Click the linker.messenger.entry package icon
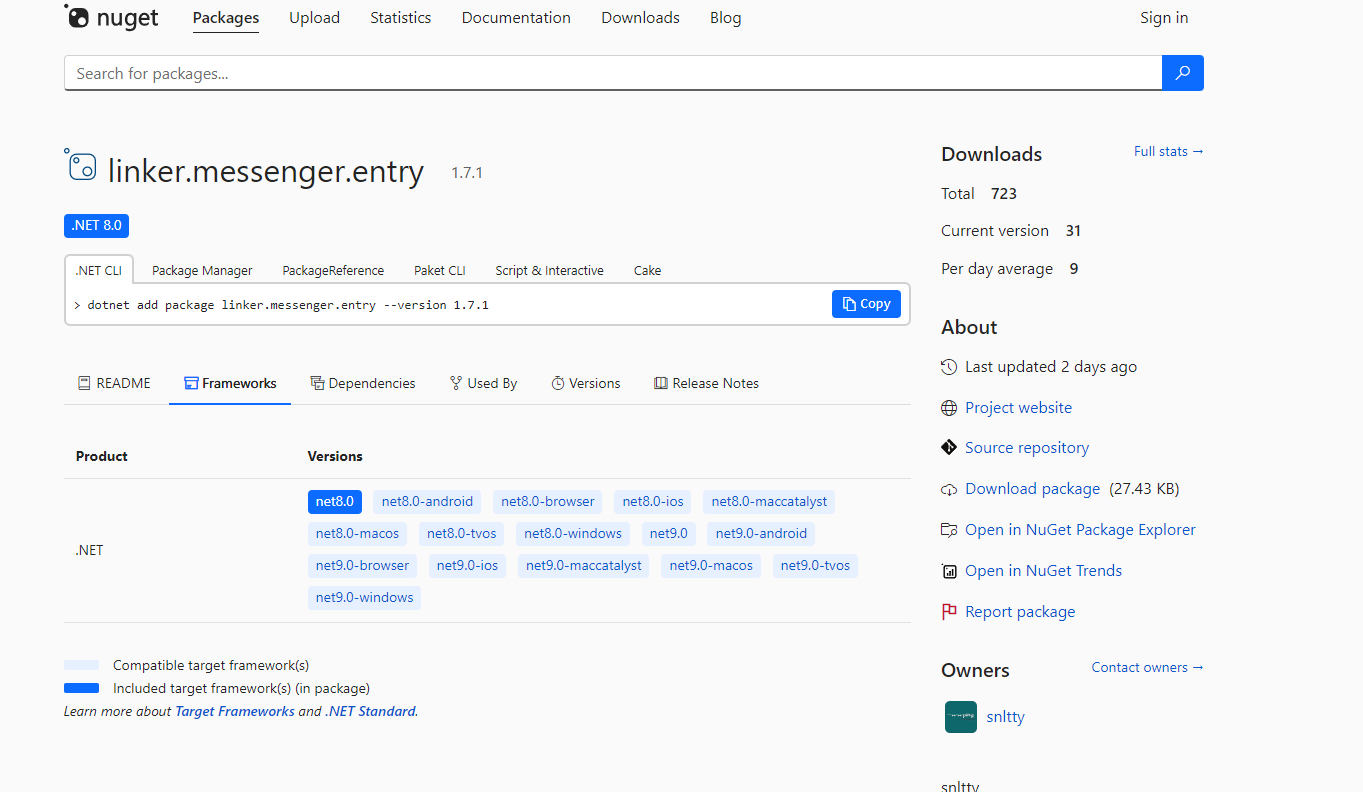 tap(81, 166)
